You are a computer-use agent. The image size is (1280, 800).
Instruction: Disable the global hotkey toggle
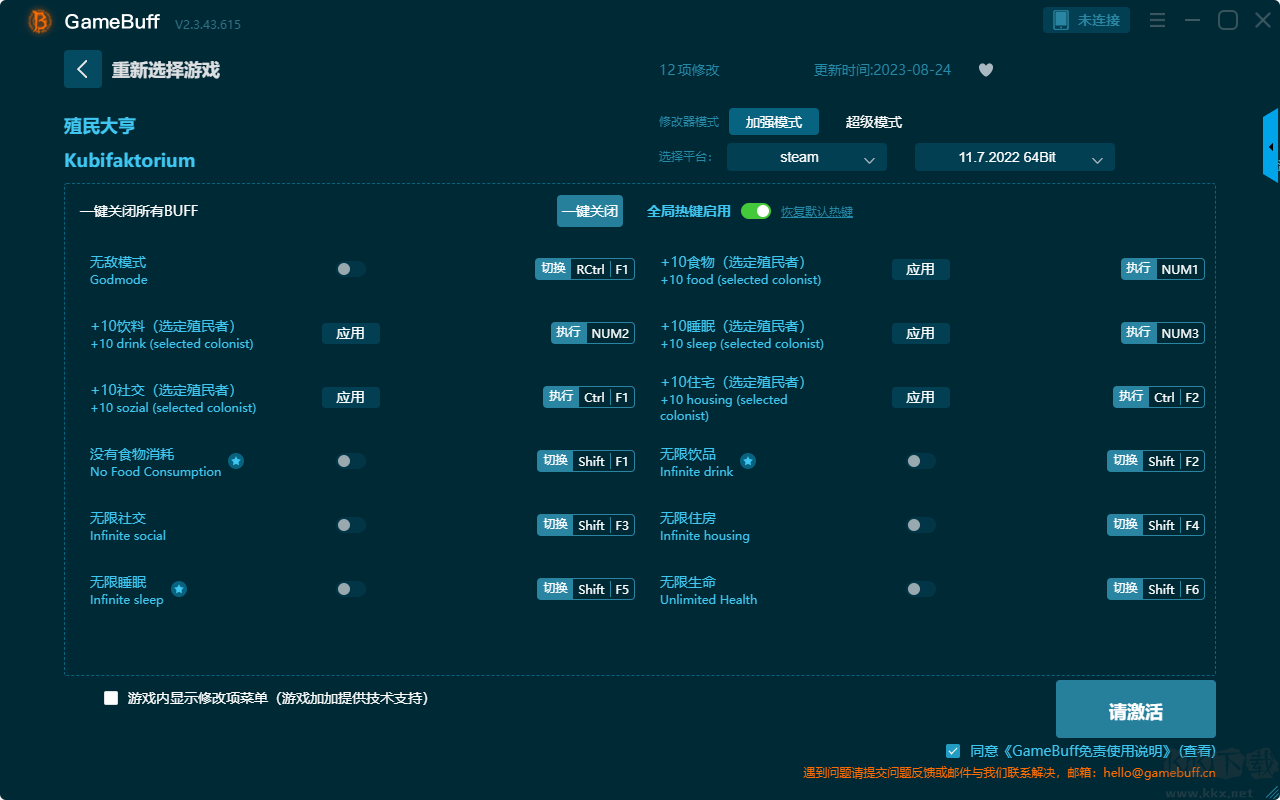(756, 211)
